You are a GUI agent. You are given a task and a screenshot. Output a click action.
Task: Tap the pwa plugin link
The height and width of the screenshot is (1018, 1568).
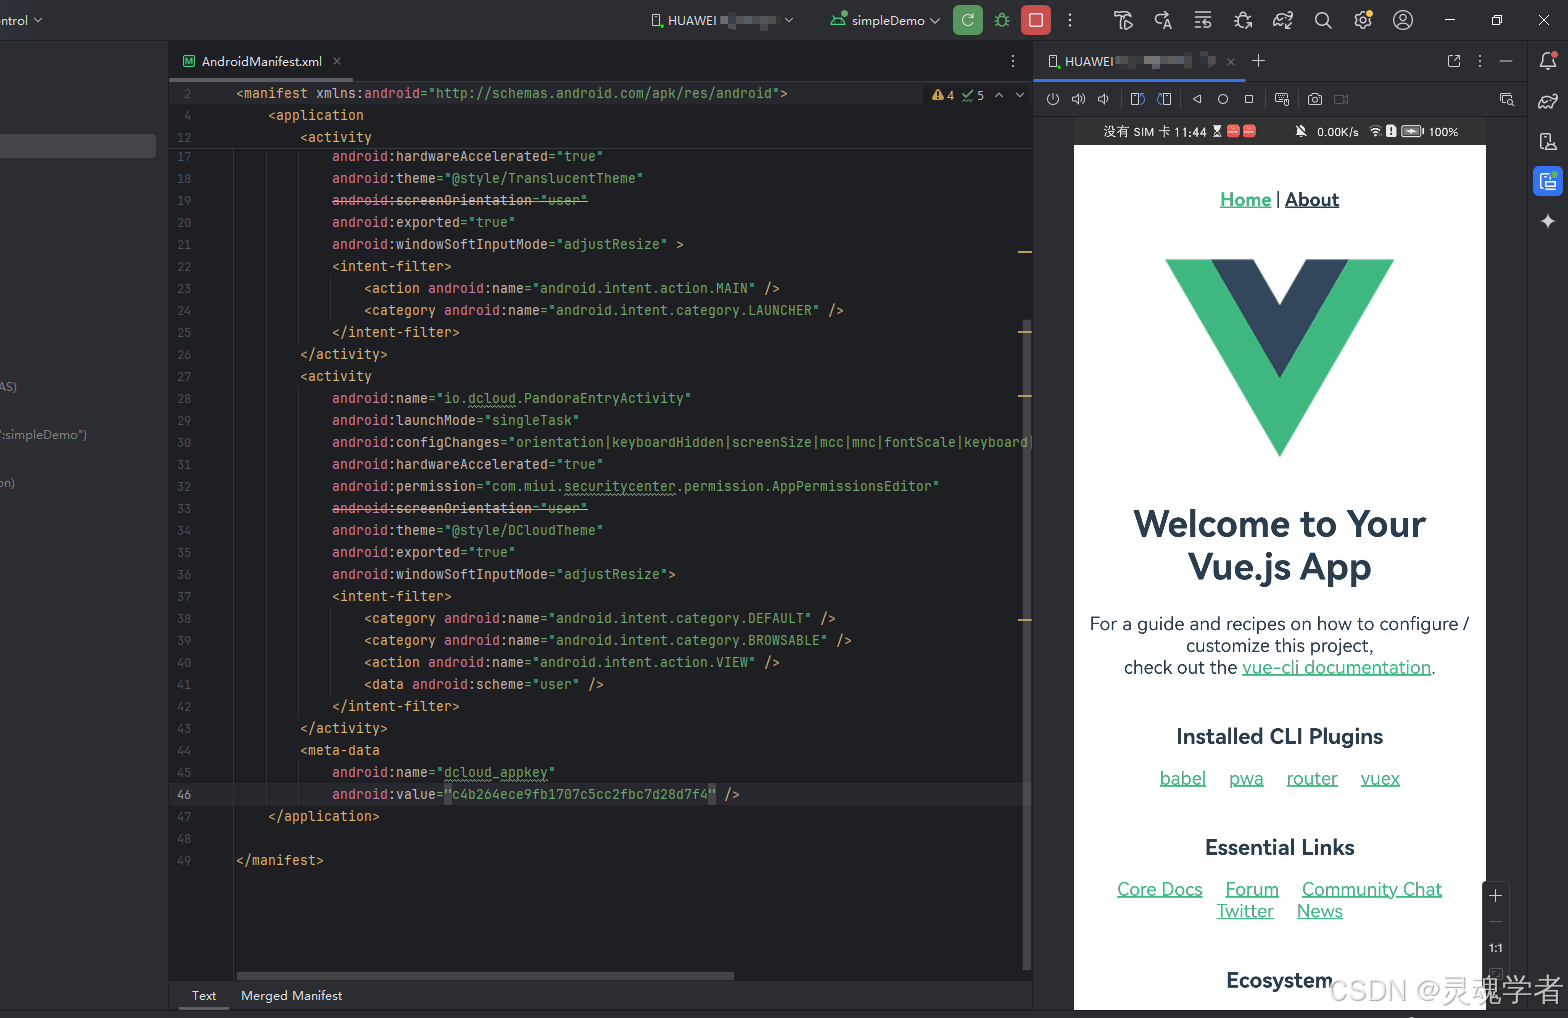tap(1246, 778)
